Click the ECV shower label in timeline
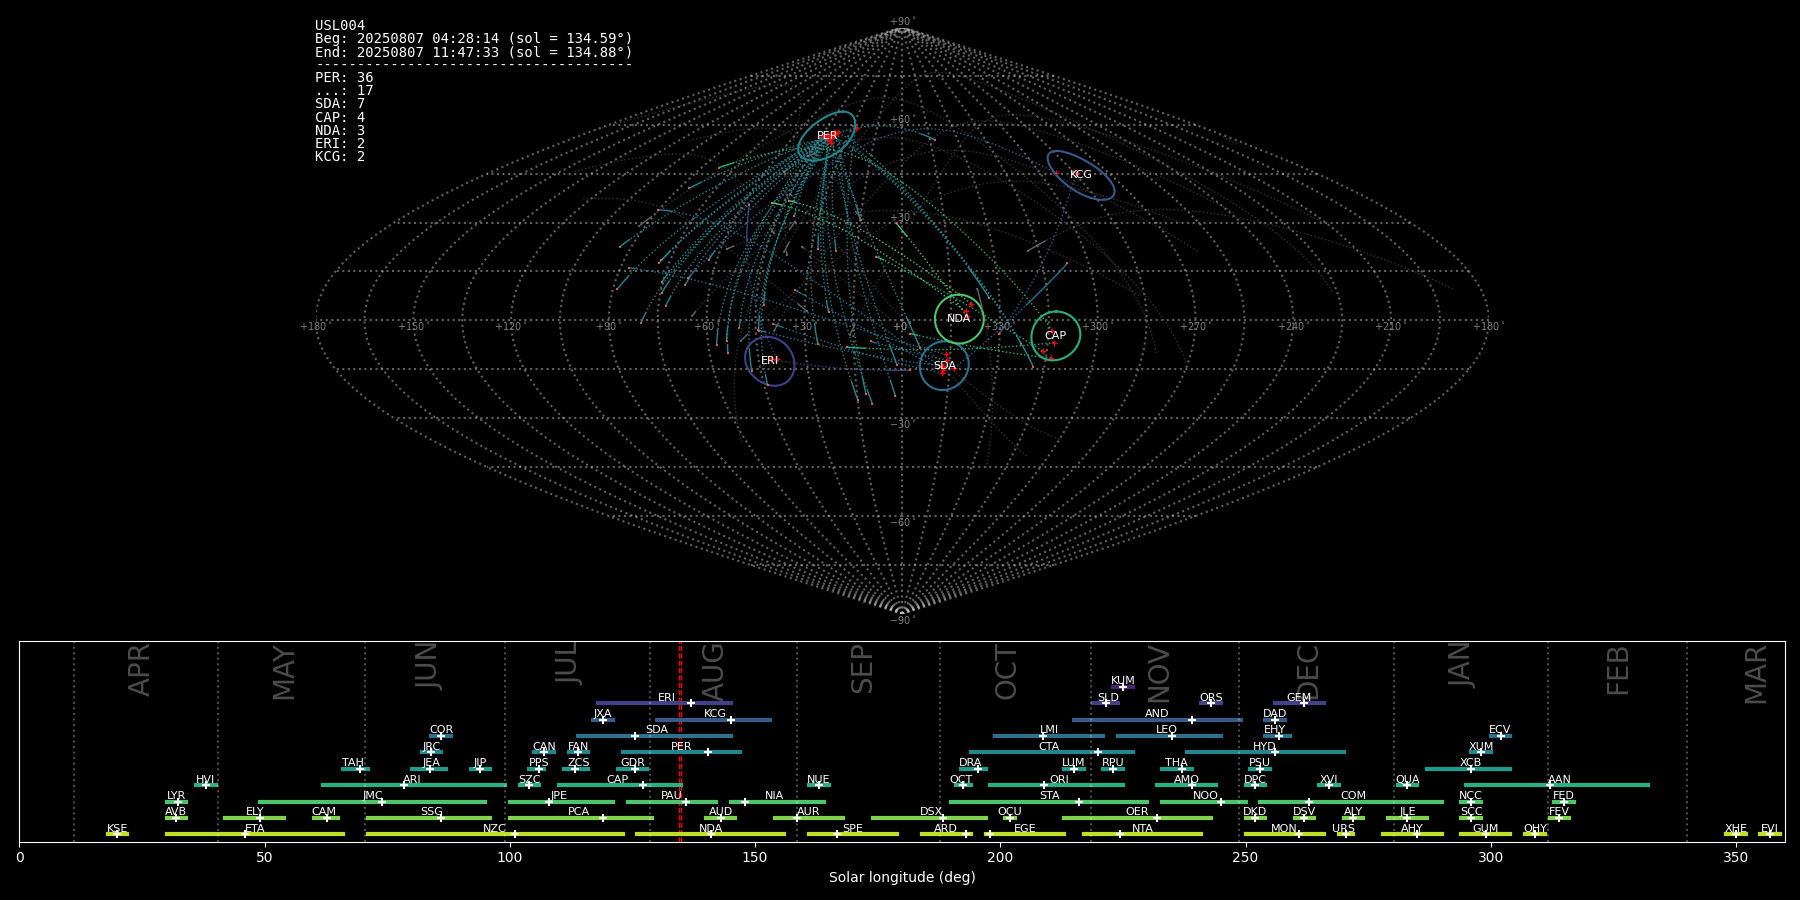The height and width of the screenshot is (900, 1800). pos(1500,730)
